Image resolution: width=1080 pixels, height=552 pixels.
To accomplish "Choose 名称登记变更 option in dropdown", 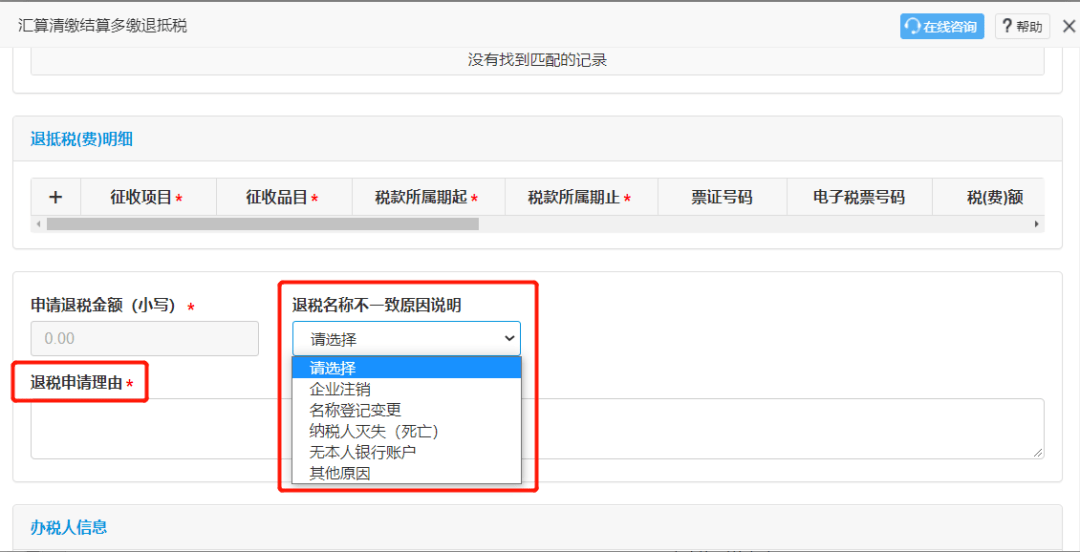I will 355,410.
